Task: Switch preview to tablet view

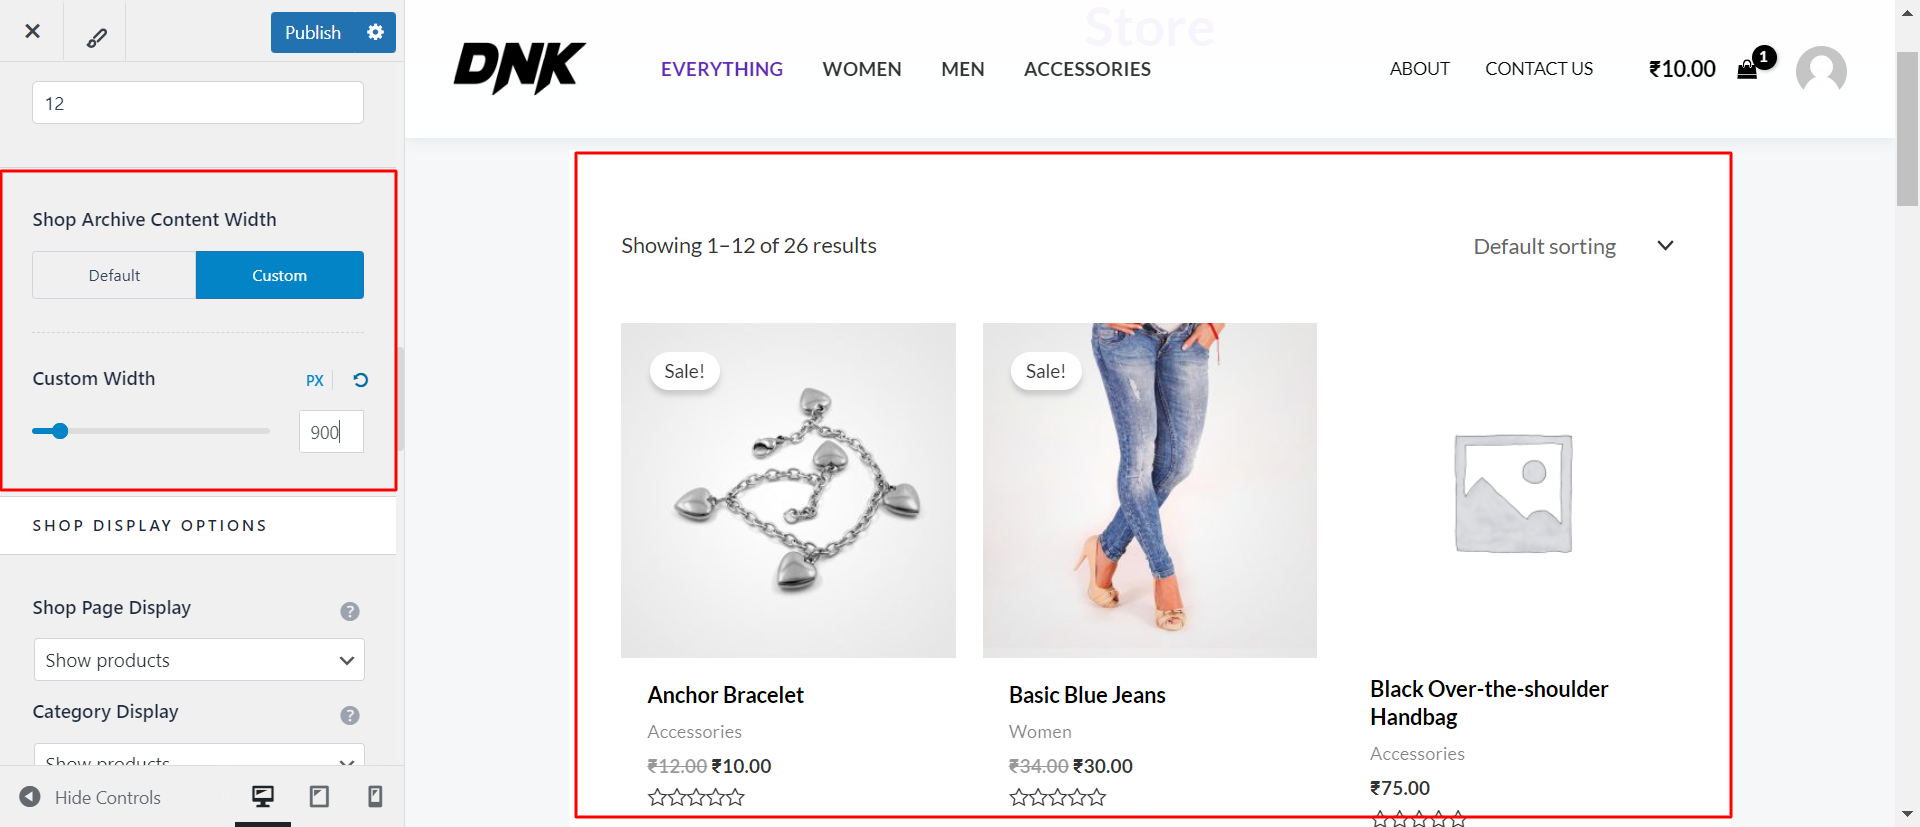Action: [318, 796]
